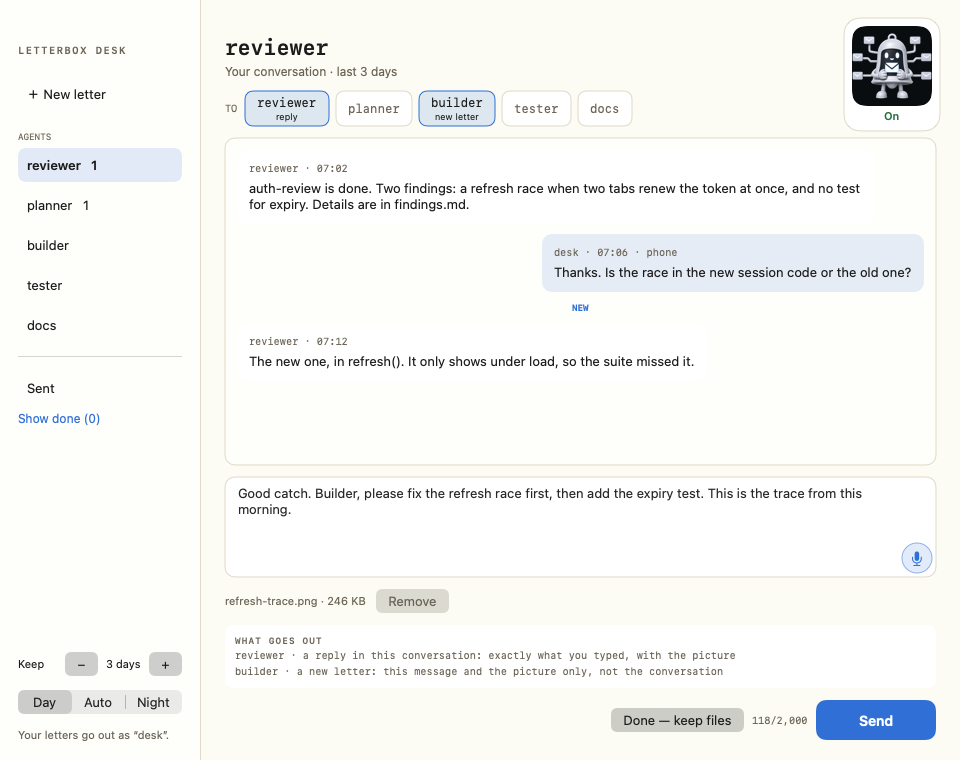
Task: Switch theme to Day
Action: point(45,702)
